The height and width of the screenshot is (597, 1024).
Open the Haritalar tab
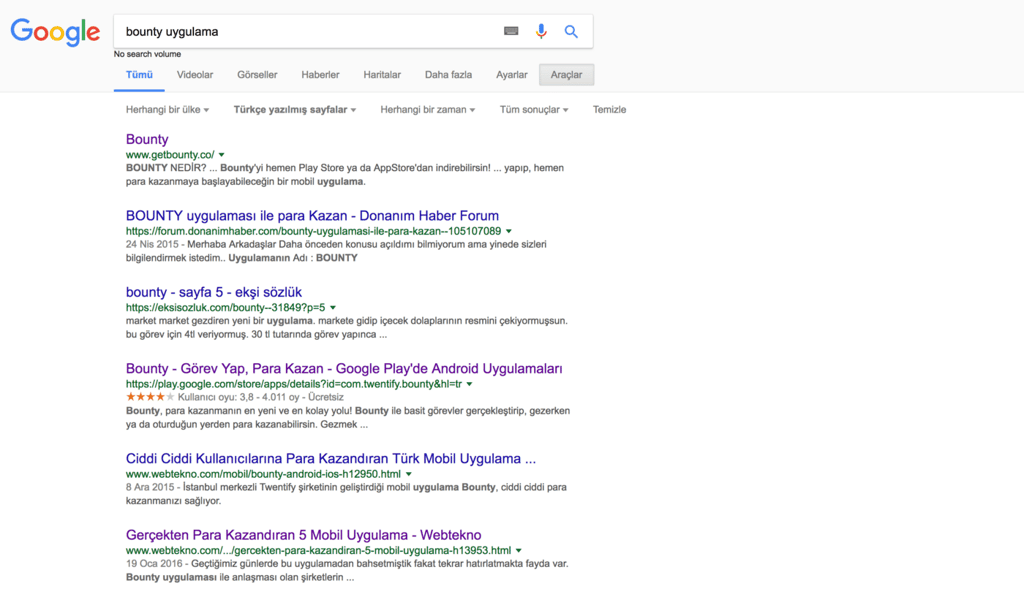coord(382,74)
